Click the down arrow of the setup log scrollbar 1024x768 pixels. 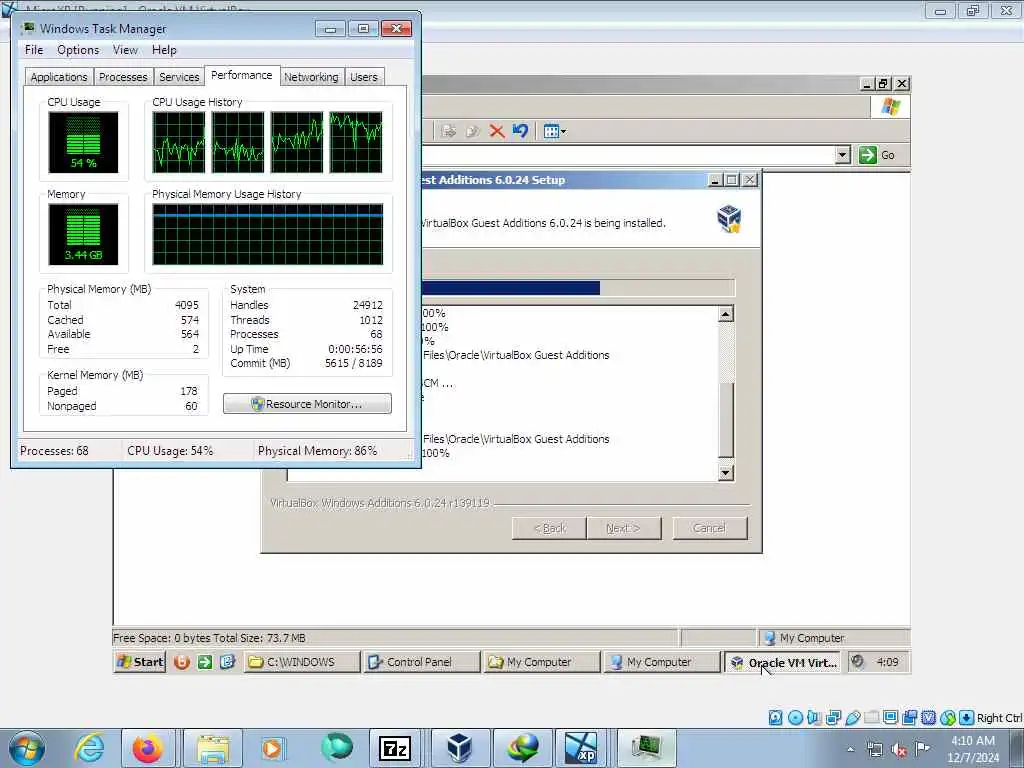726,473
